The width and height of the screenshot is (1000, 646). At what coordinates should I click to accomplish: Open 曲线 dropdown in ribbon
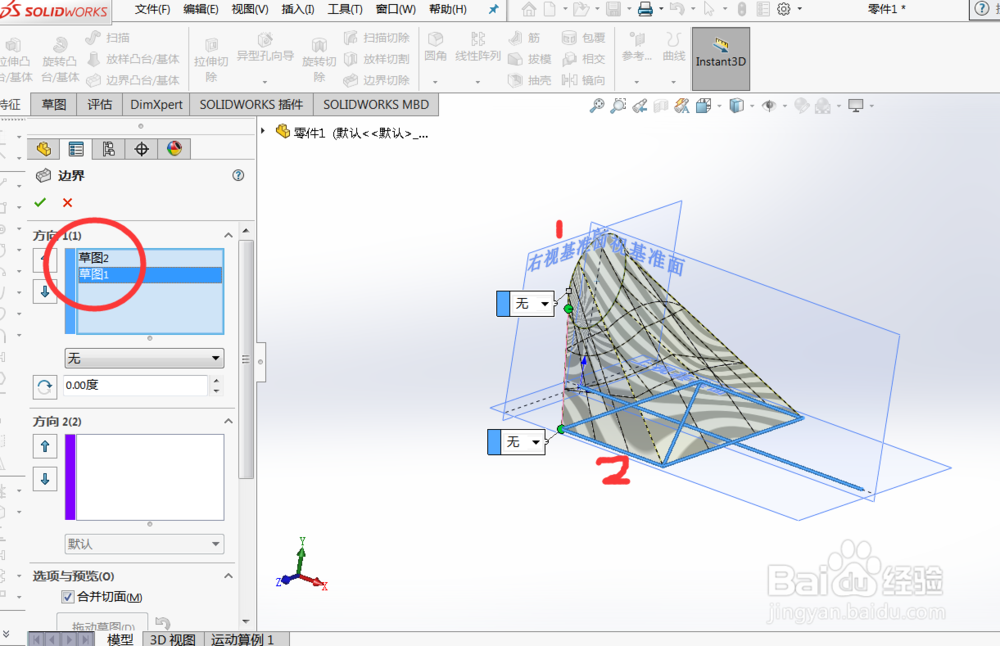click(x=673, y=81)
